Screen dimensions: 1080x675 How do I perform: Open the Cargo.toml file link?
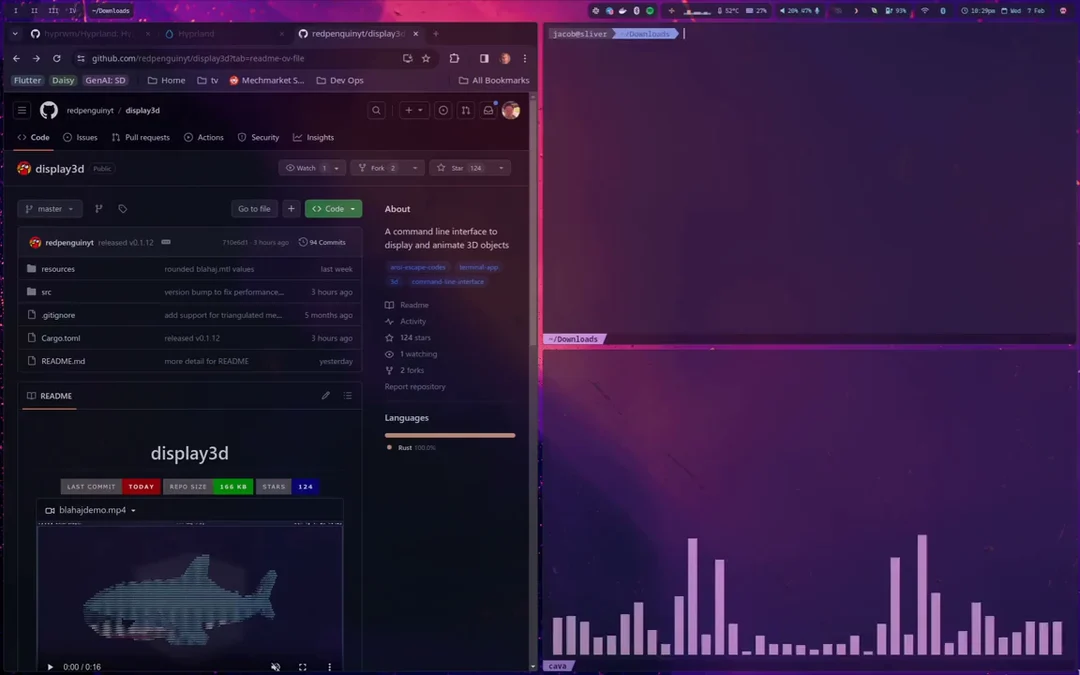[x=61, y=338]
